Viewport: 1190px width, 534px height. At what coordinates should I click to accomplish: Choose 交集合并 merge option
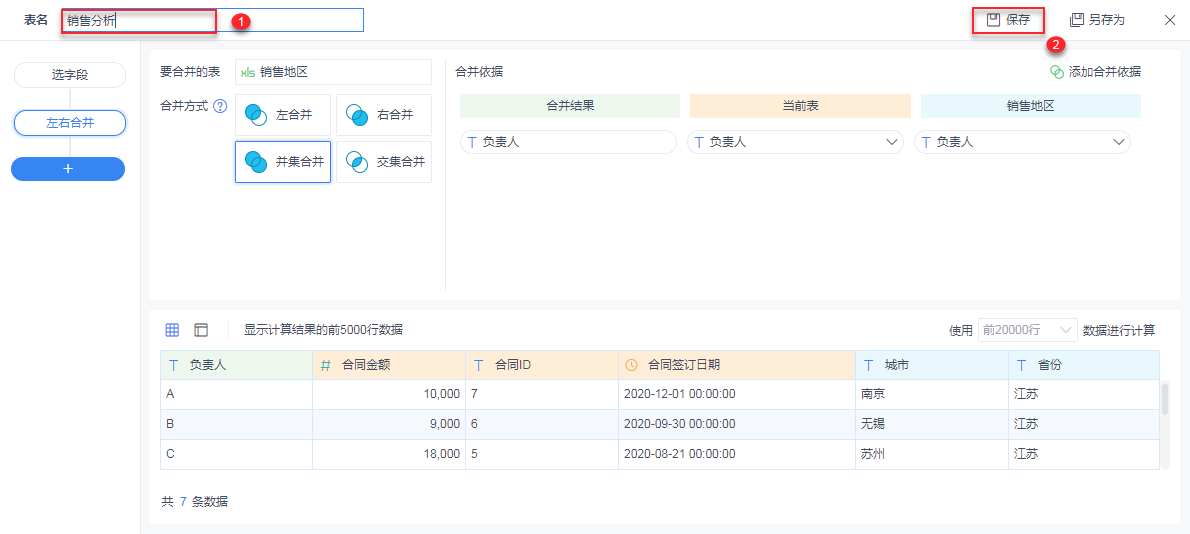[384, 162]
